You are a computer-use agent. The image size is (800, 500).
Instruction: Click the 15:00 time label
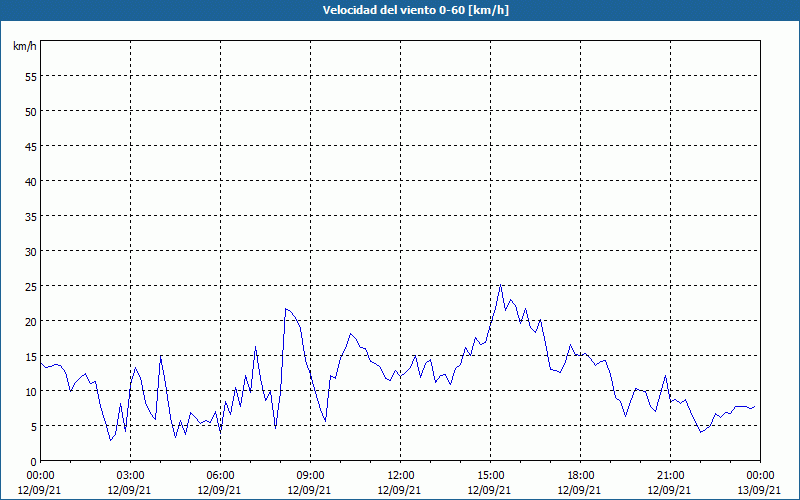(490, 476)
